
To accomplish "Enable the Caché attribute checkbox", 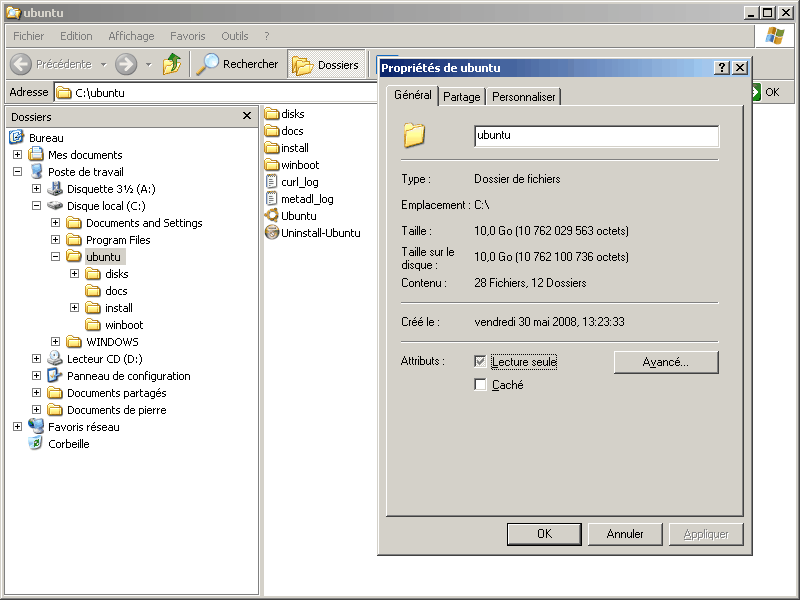I will [480, 384].
